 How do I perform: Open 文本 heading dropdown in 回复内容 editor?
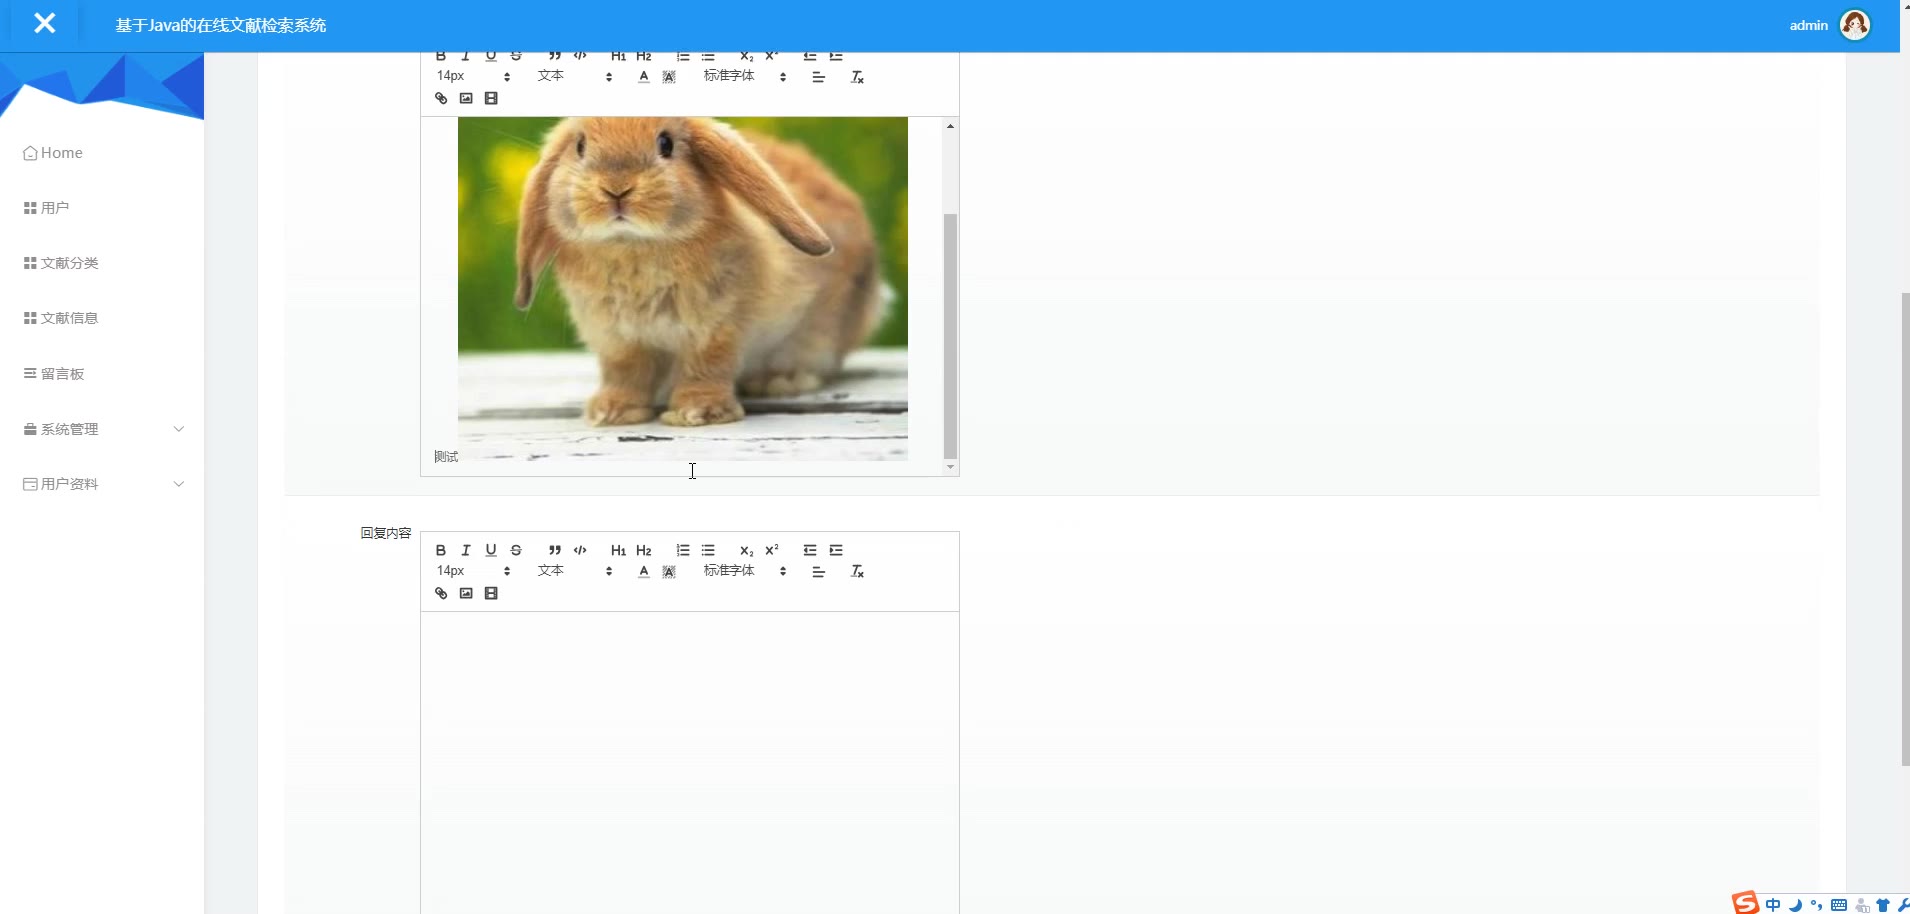point(575,571)
